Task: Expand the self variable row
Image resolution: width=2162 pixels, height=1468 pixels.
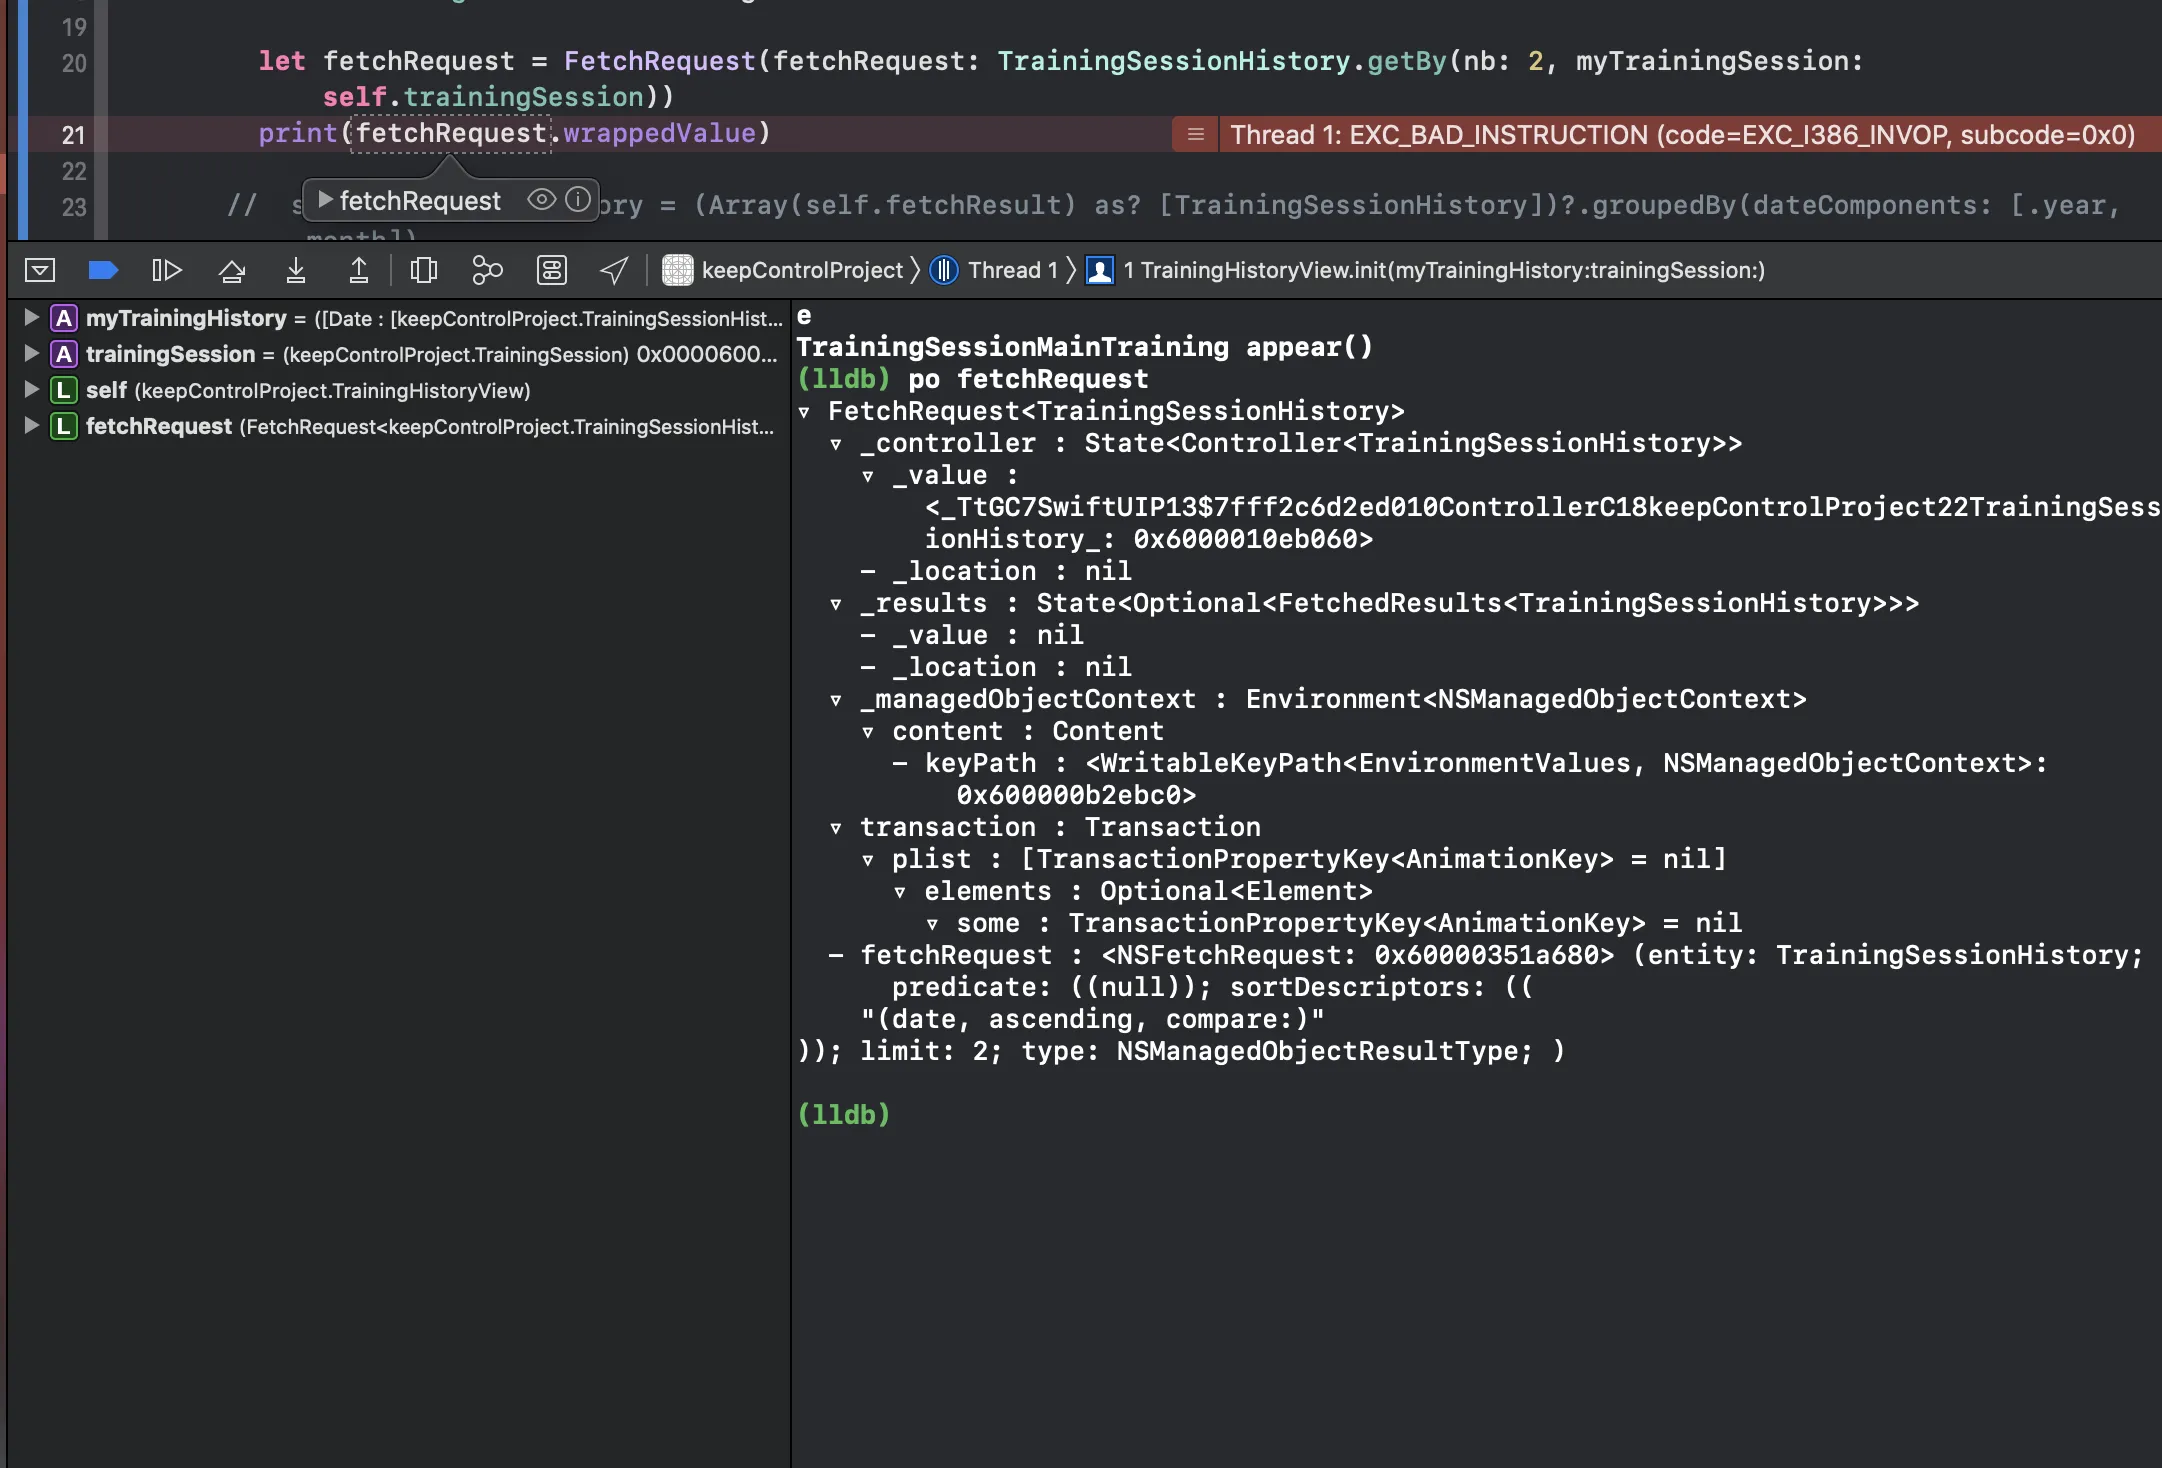Action: pyautogui.click(x=31, y=390)
